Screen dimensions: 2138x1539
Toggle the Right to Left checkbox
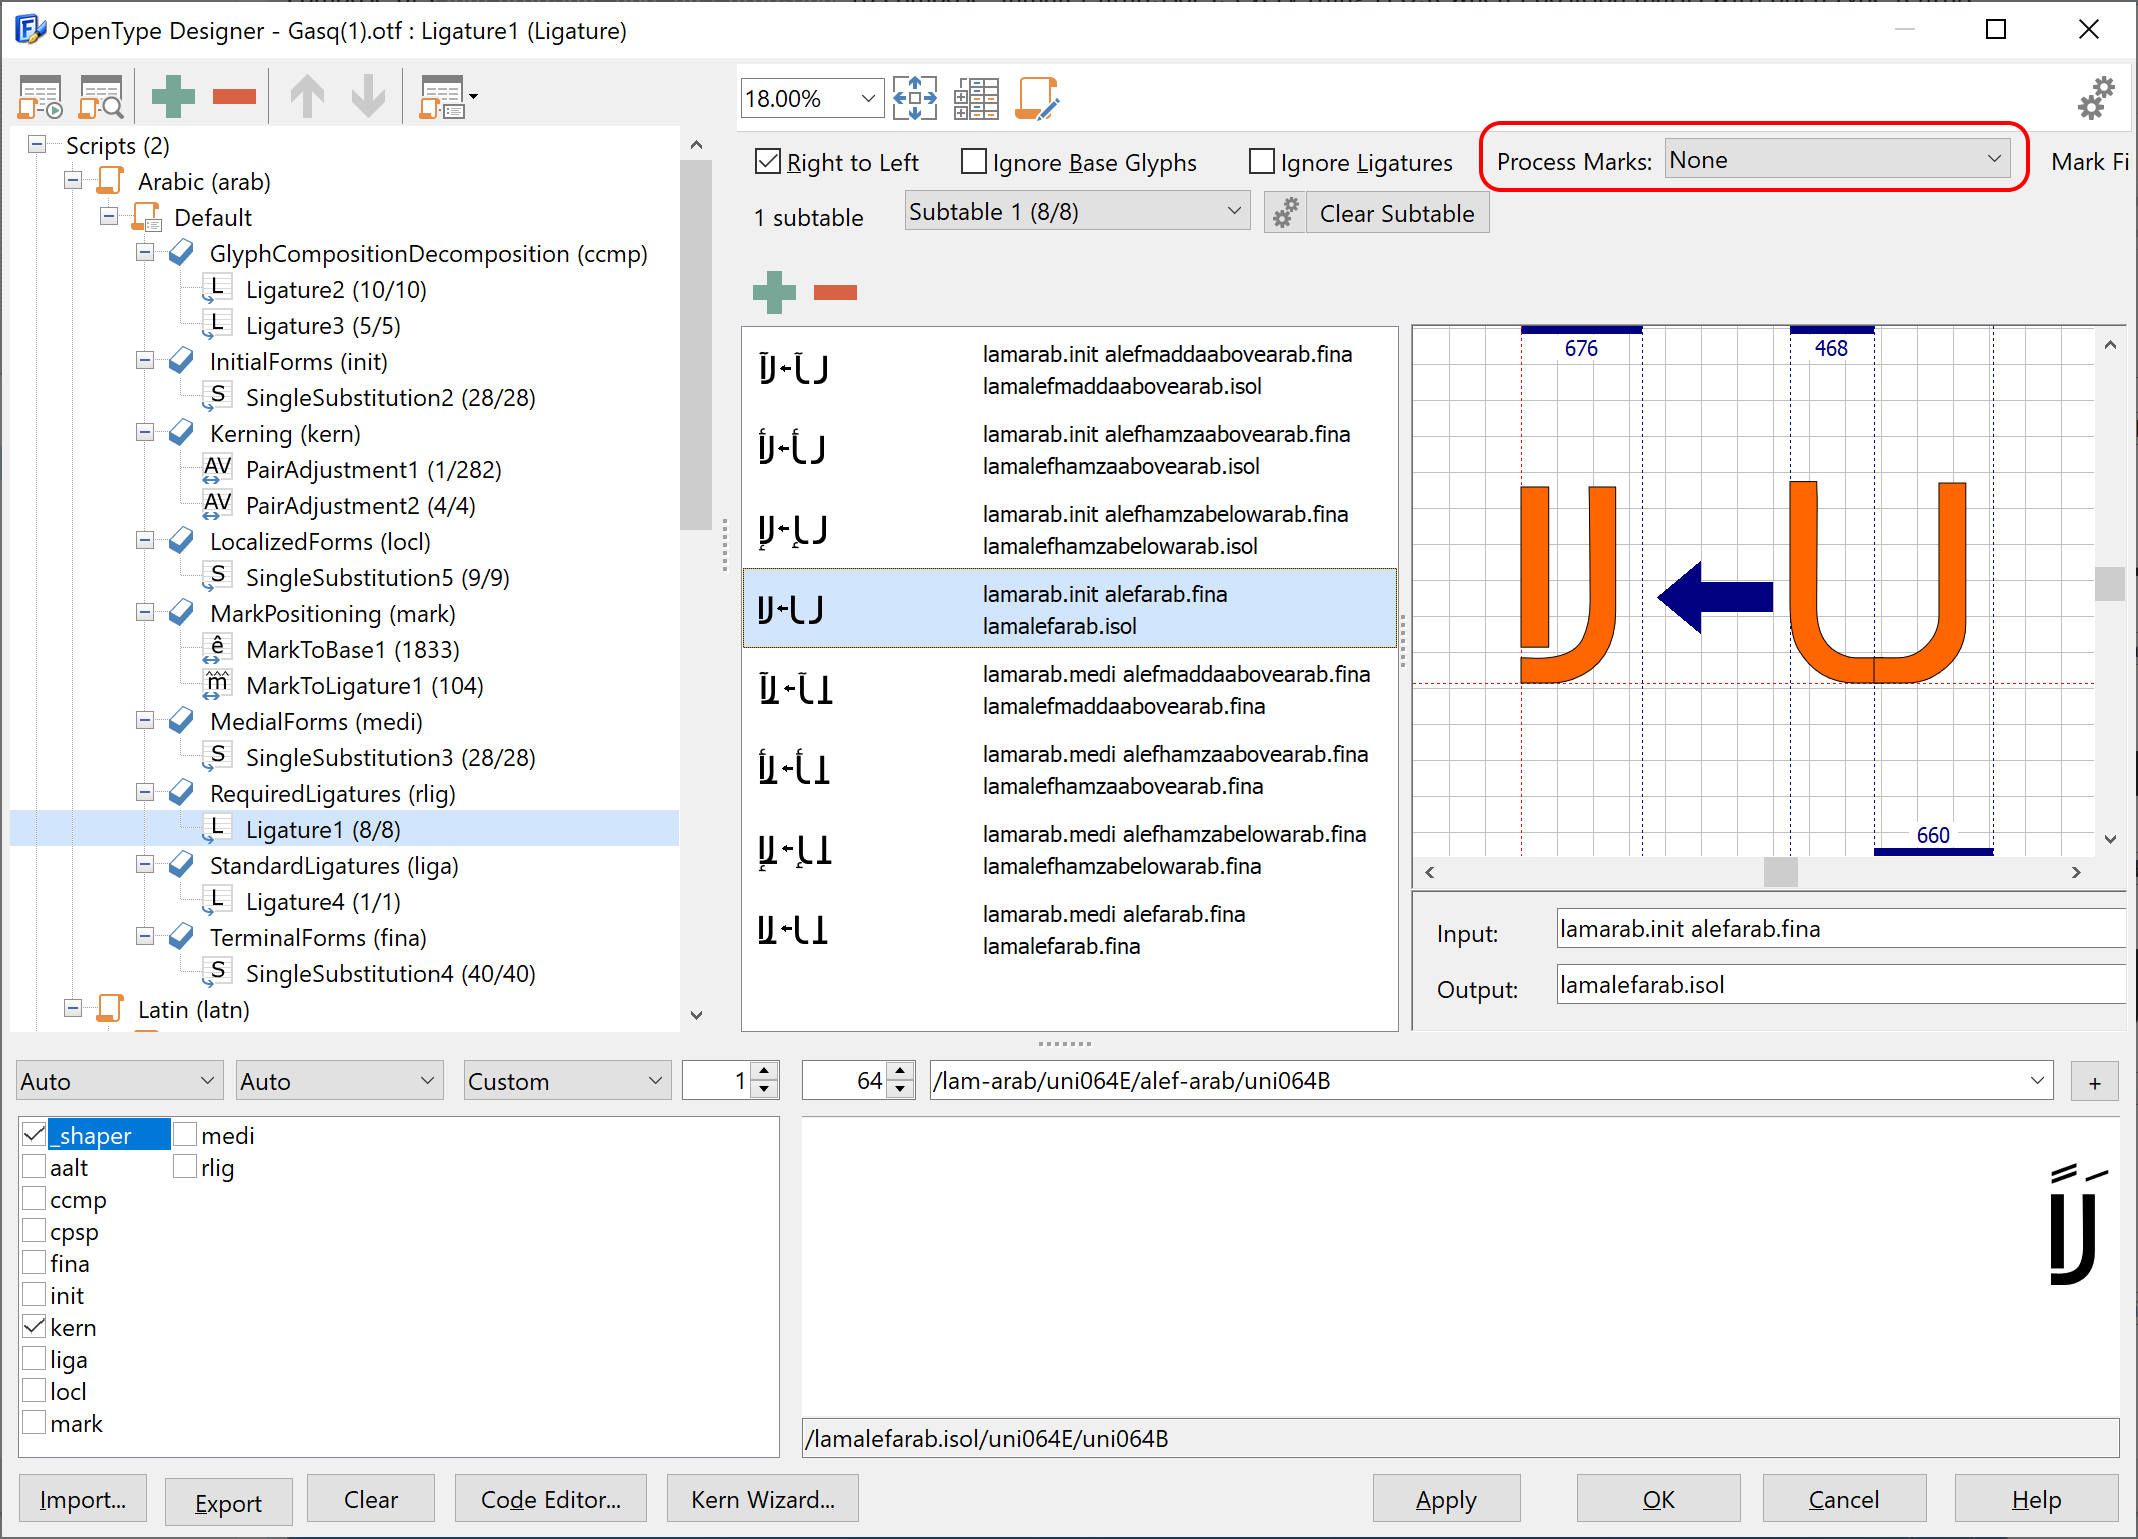point(768,161)
